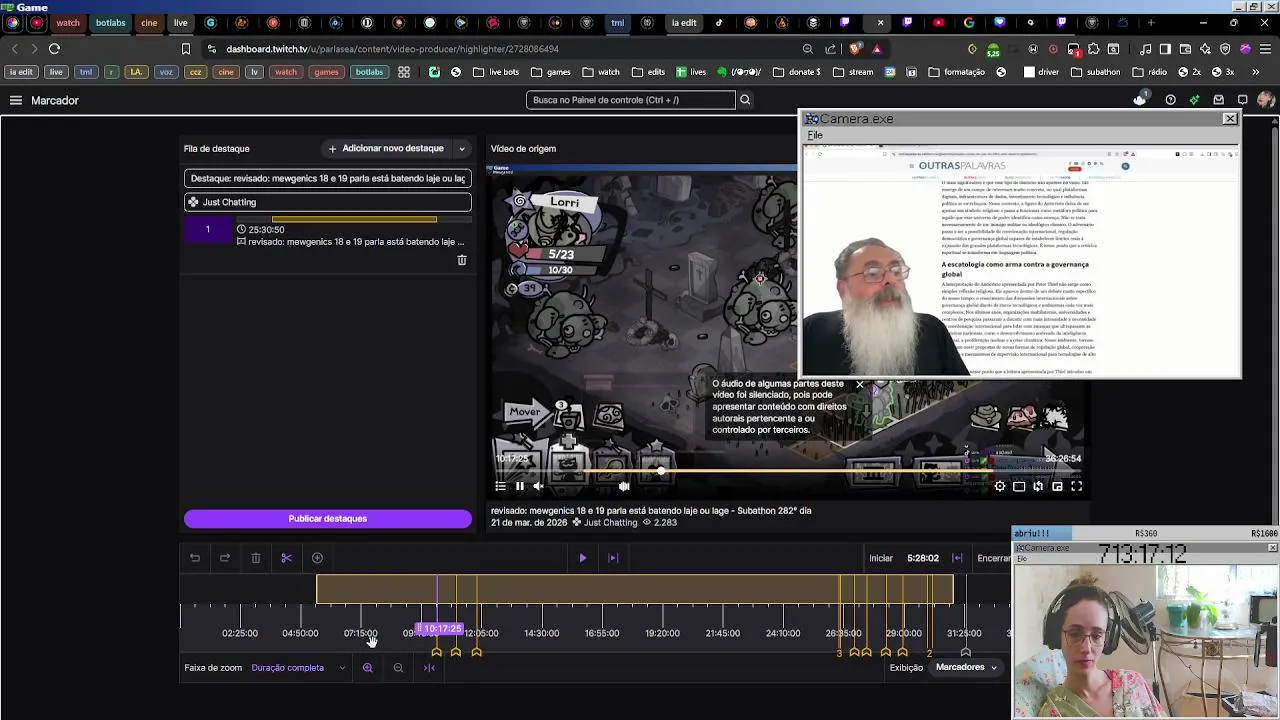The width and height of the screenshot is (1280, 720).
Task: Switch to the ia edit browser tab
Action: [x=684, y=22]
